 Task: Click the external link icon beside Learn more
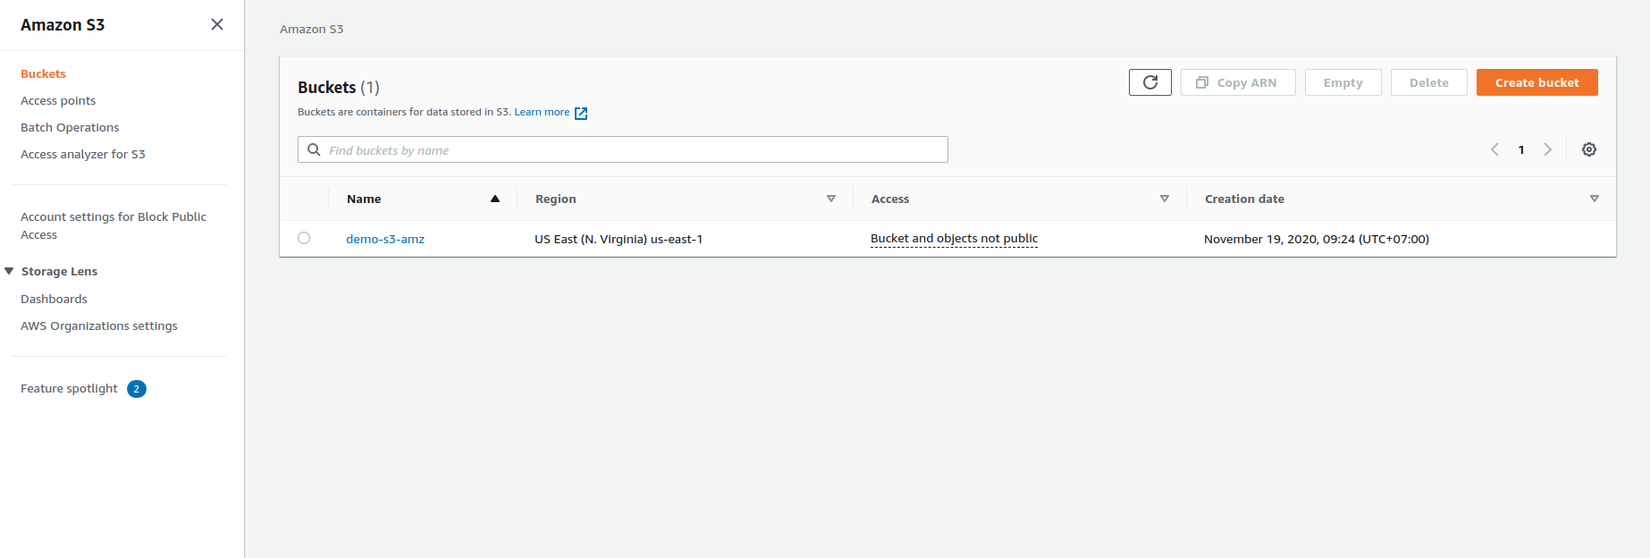point(581,113)
